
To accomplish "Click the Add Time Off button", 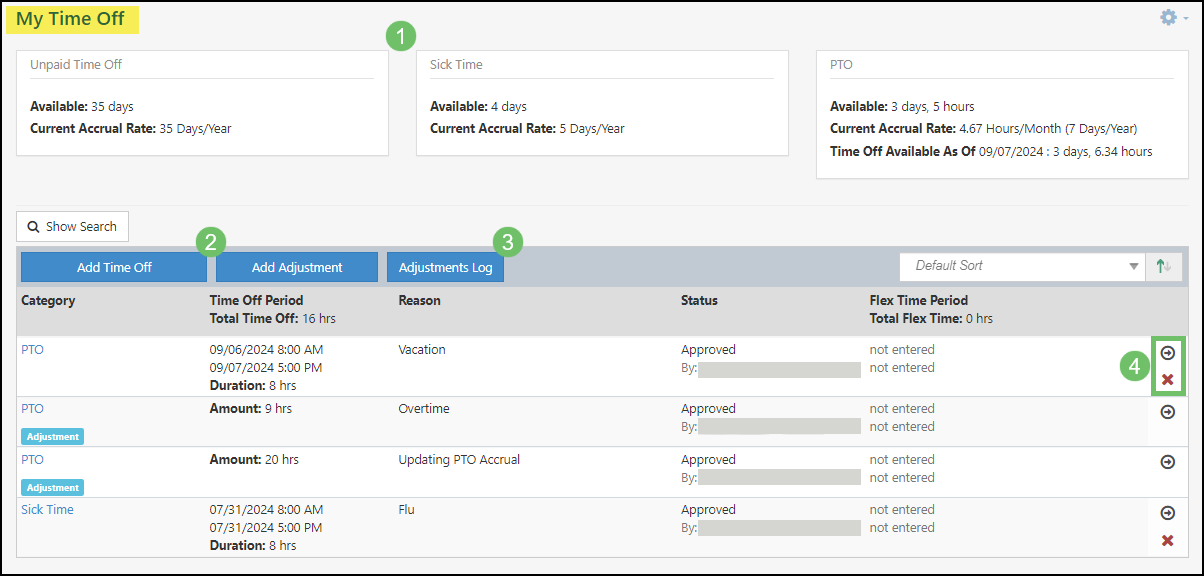I will coord(114,267).
